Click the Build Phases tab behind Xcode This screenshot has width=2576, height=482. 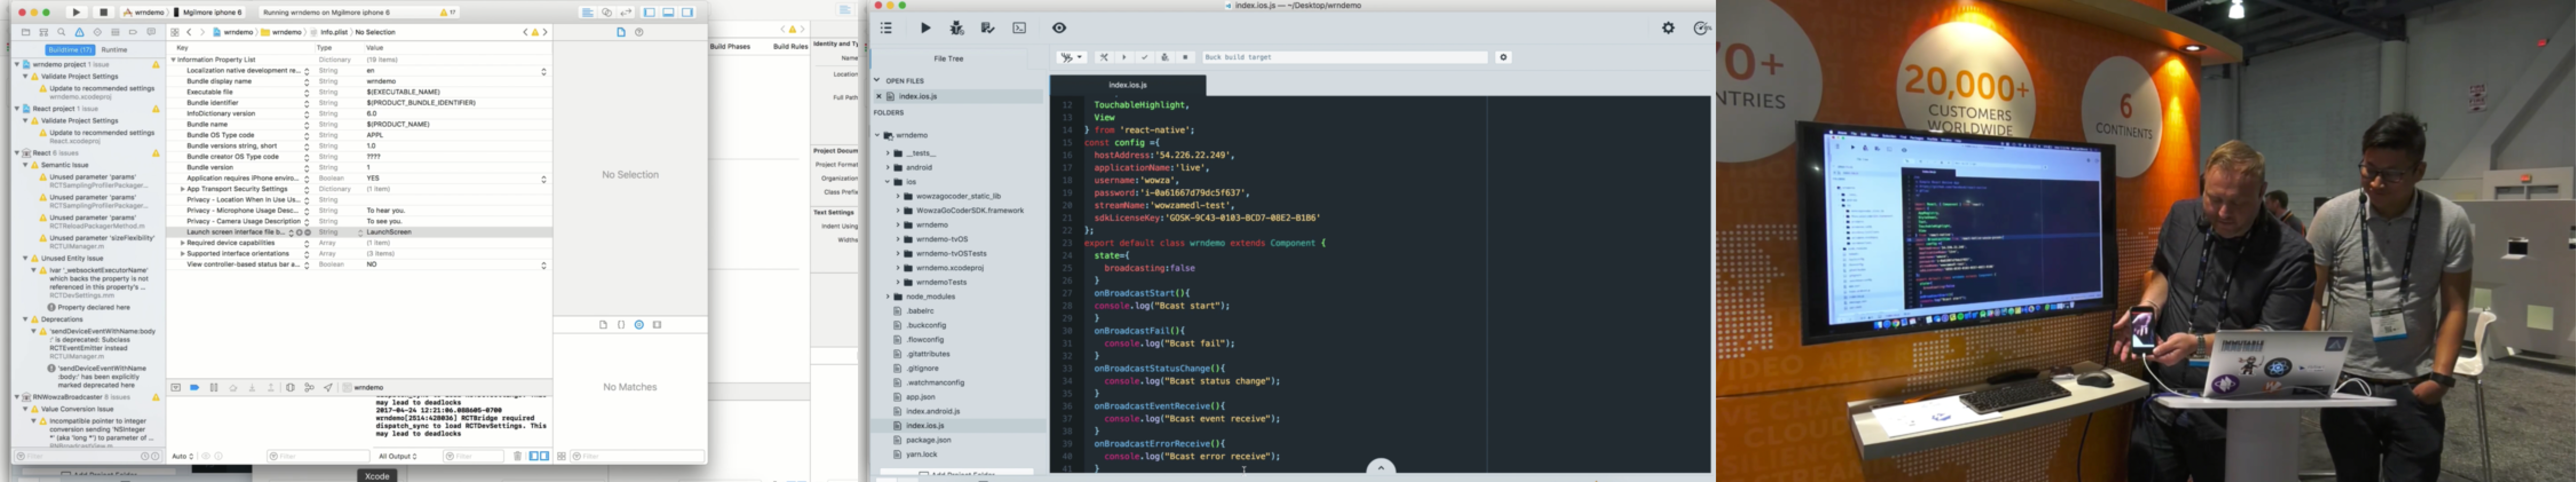[730, 46]
